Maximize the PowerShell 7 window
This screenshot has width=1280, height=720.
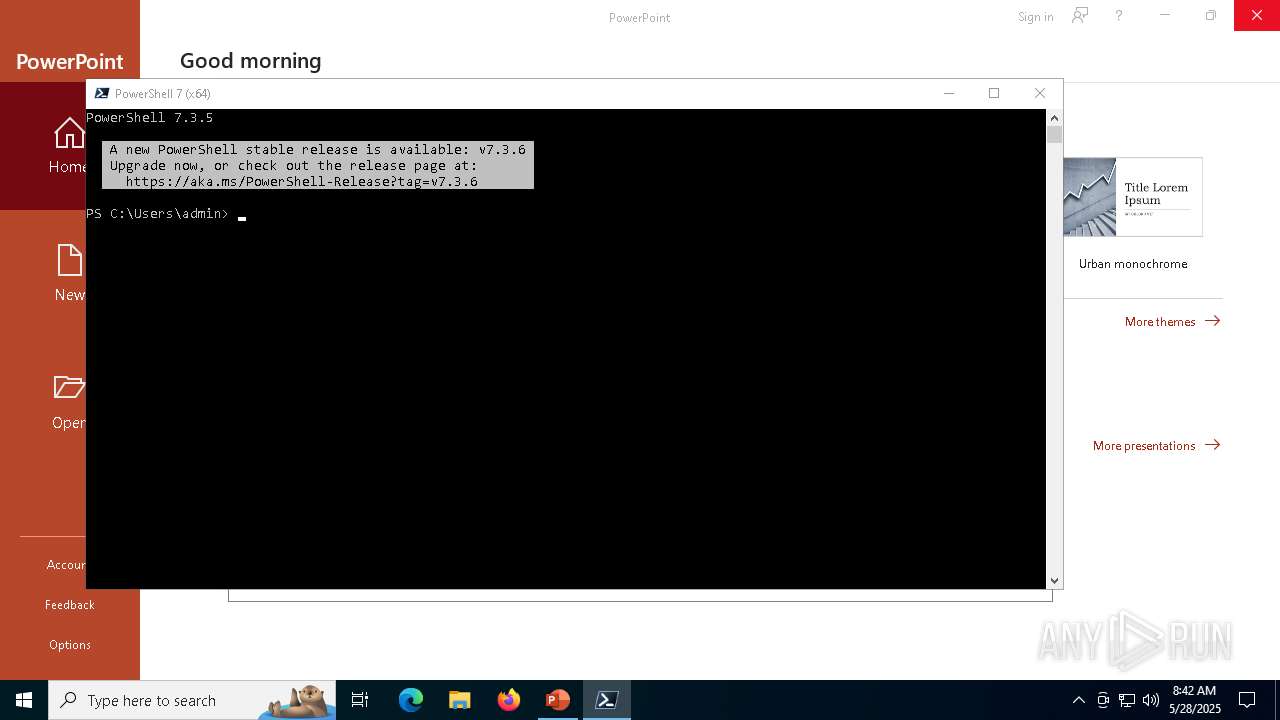[994, 93]
